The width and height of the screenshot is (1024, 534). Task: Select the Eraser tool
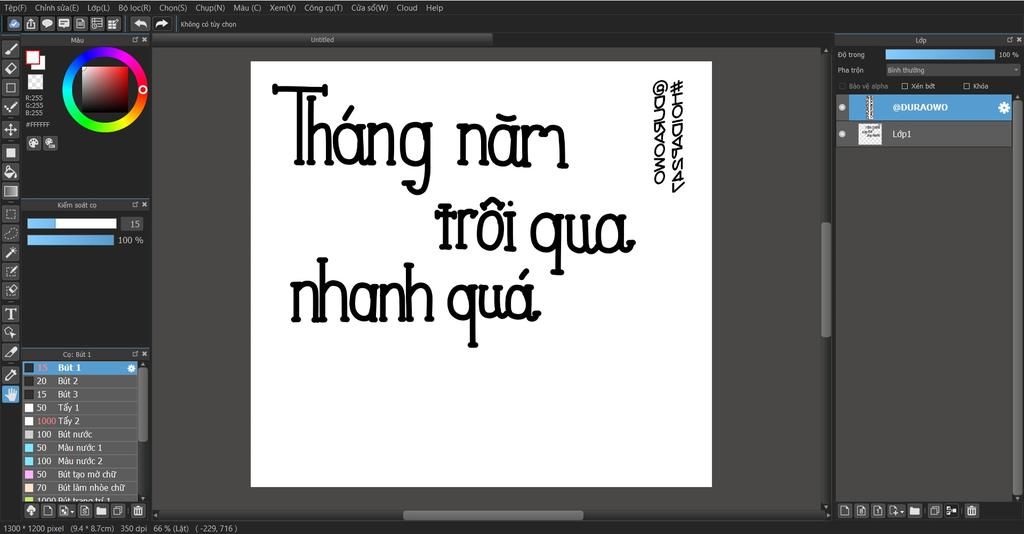click(10, 69)
